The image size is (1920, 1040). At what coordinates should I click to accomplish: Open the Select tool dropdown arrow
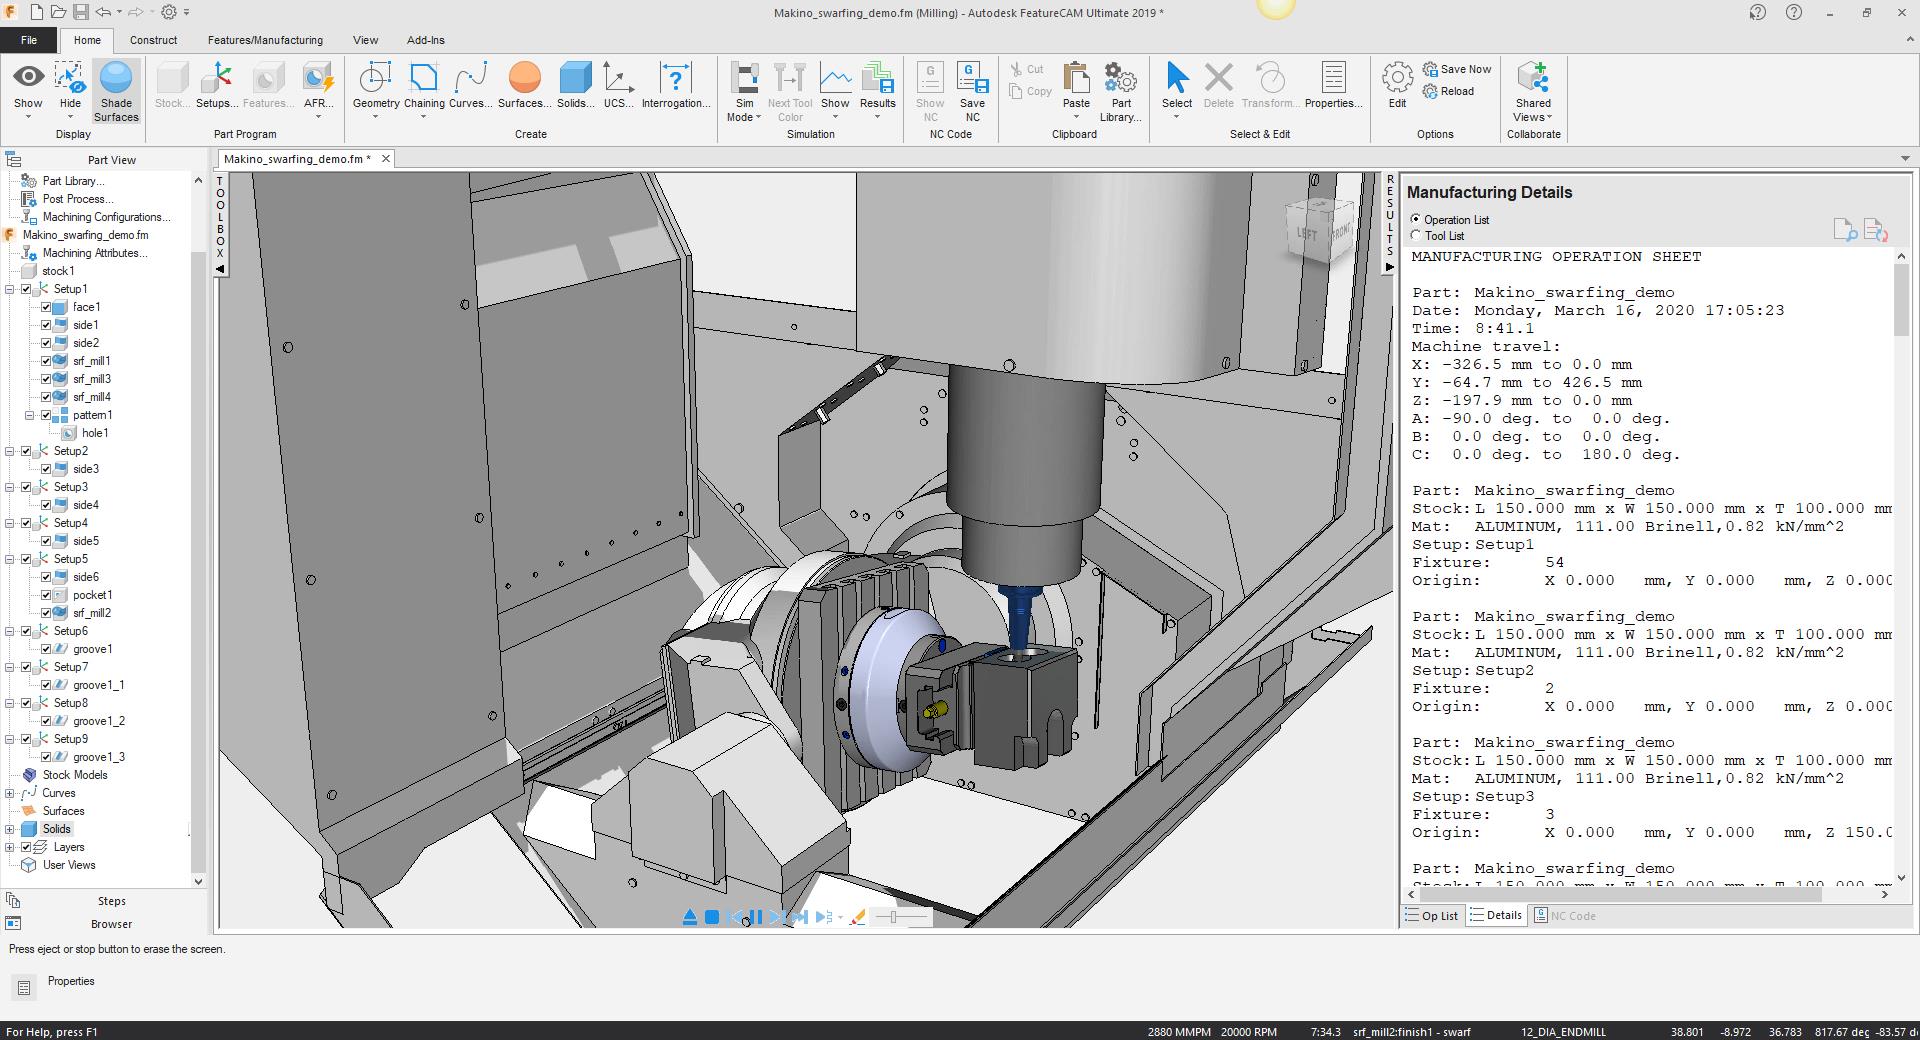tap(1177, 117)
